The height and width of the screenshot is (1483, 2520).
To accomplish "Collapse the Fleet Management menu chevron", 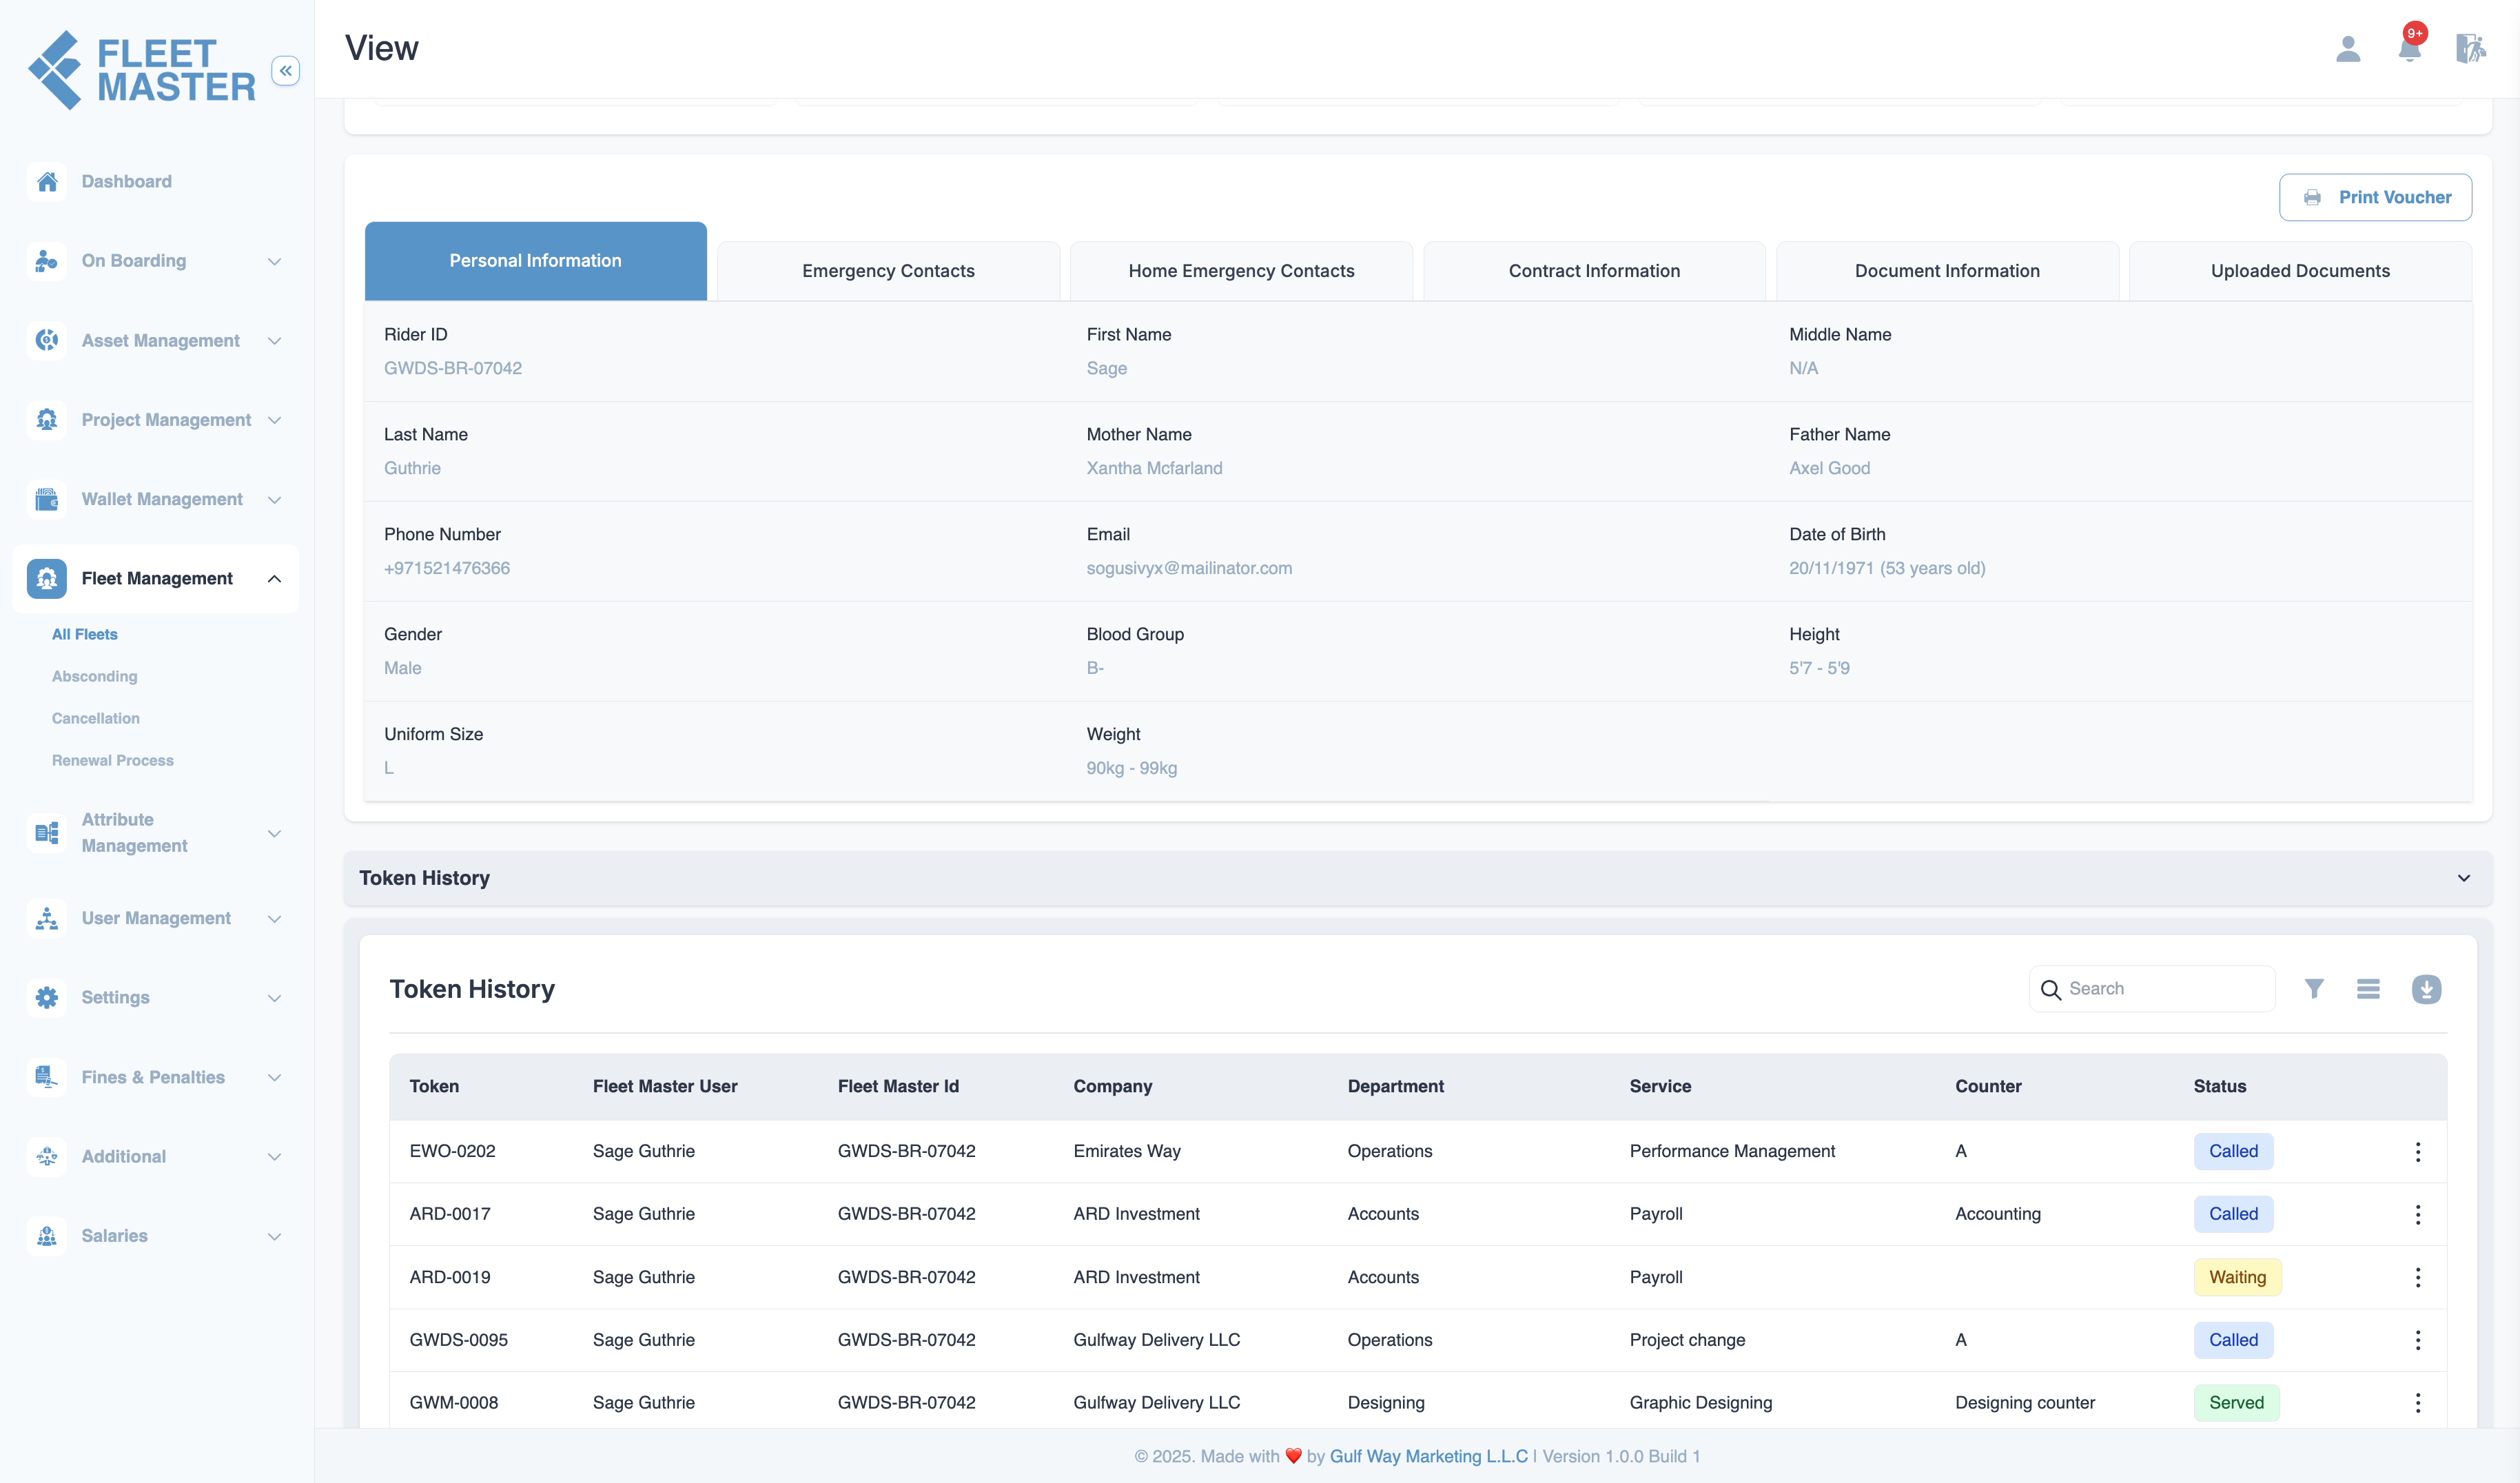I will (274, 578).
